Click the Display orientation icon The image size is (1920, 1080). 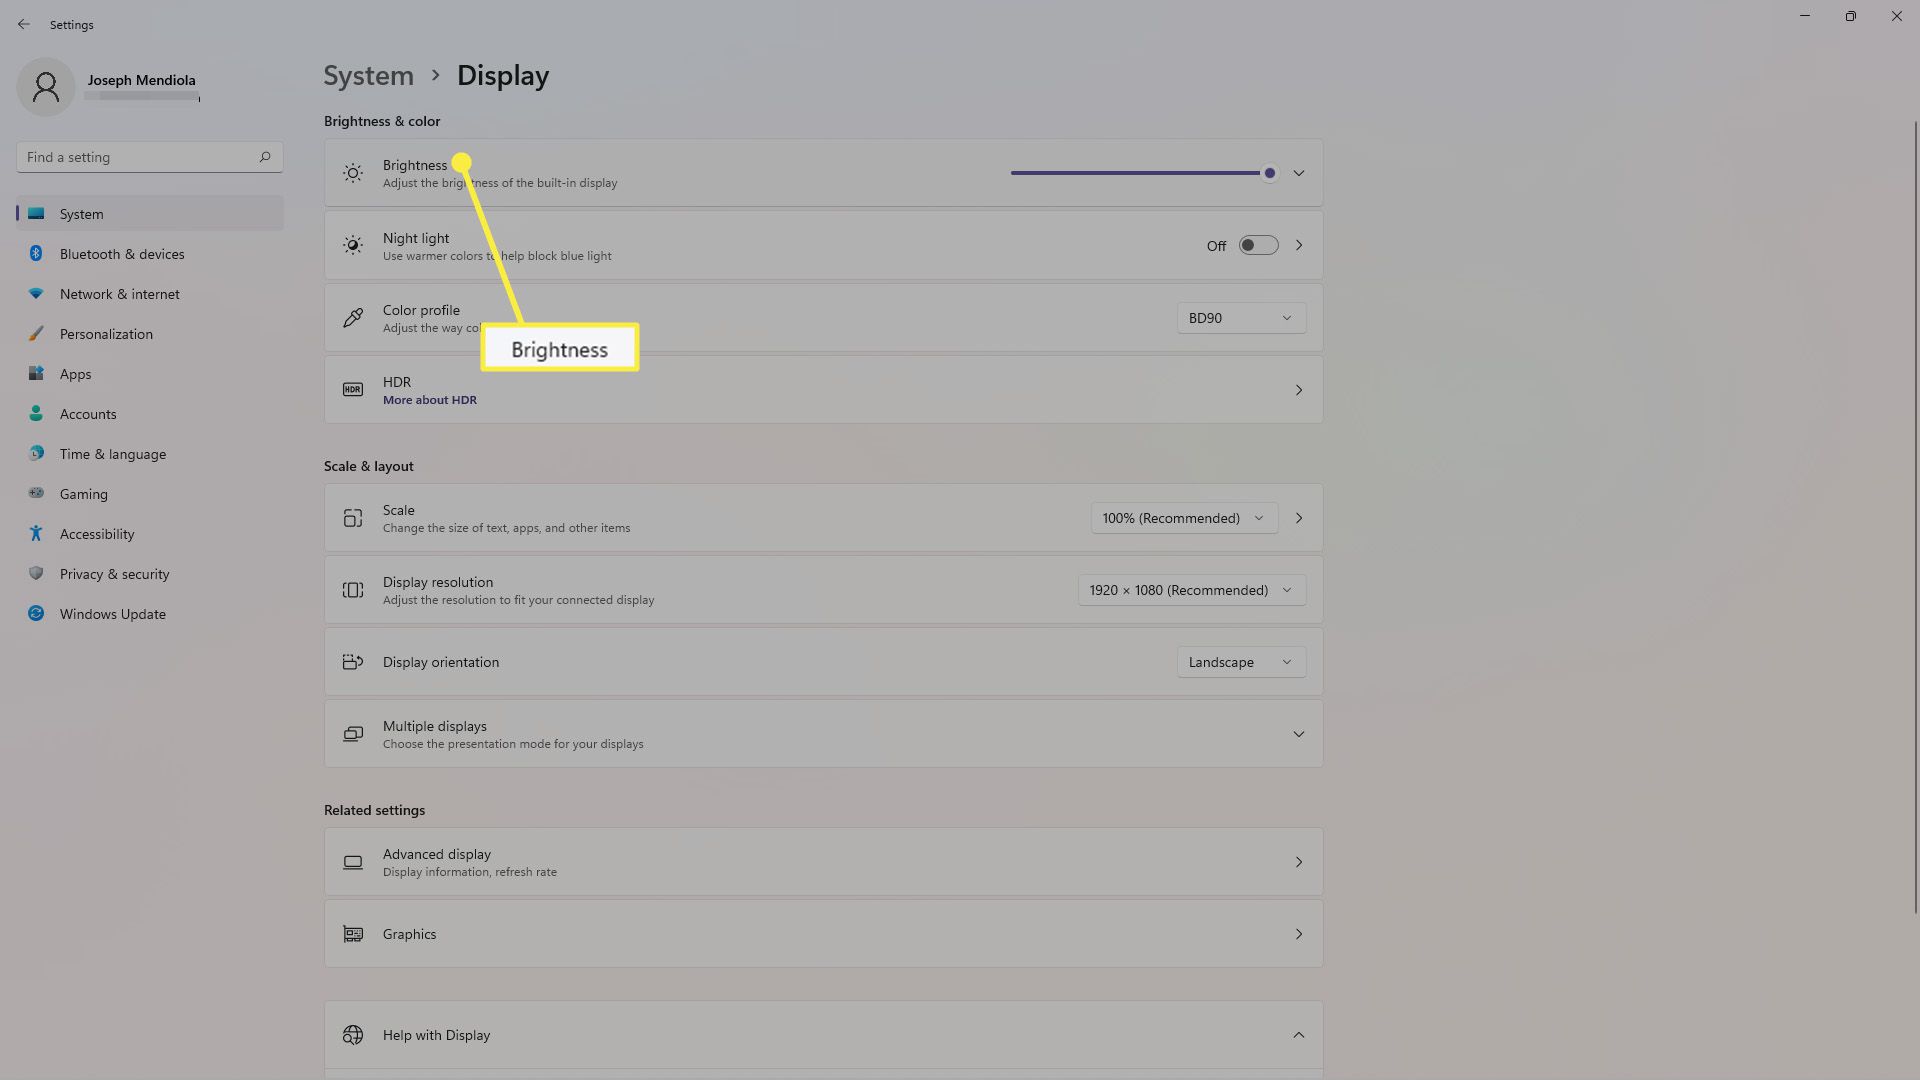[x=353, y=662]
